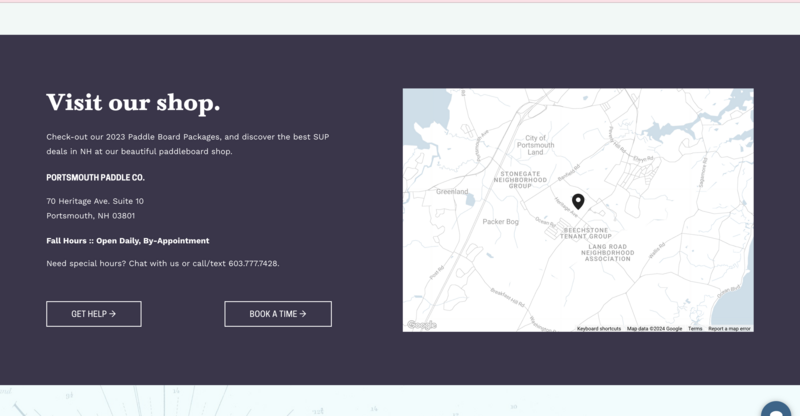800x416 pixels.
Task: Click the Packer Bog map label
Action: pos(500,221)
